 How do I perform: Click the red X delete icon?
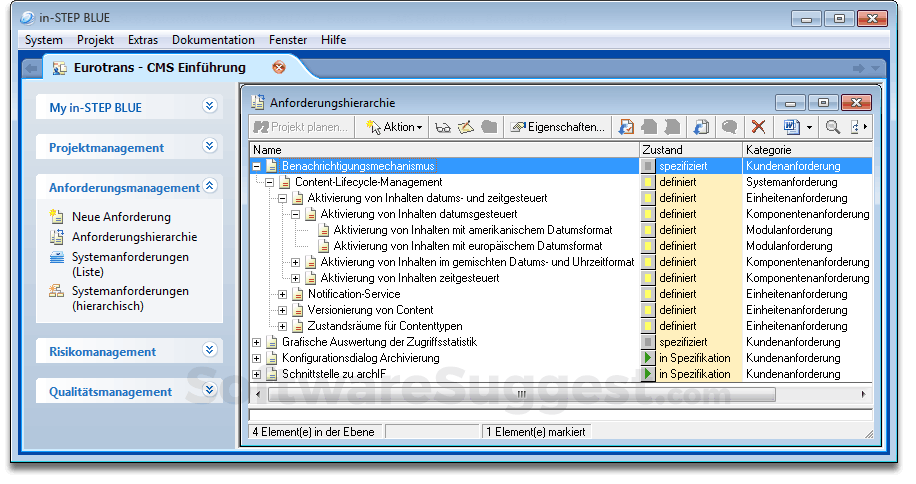click(x=758, y=127)
